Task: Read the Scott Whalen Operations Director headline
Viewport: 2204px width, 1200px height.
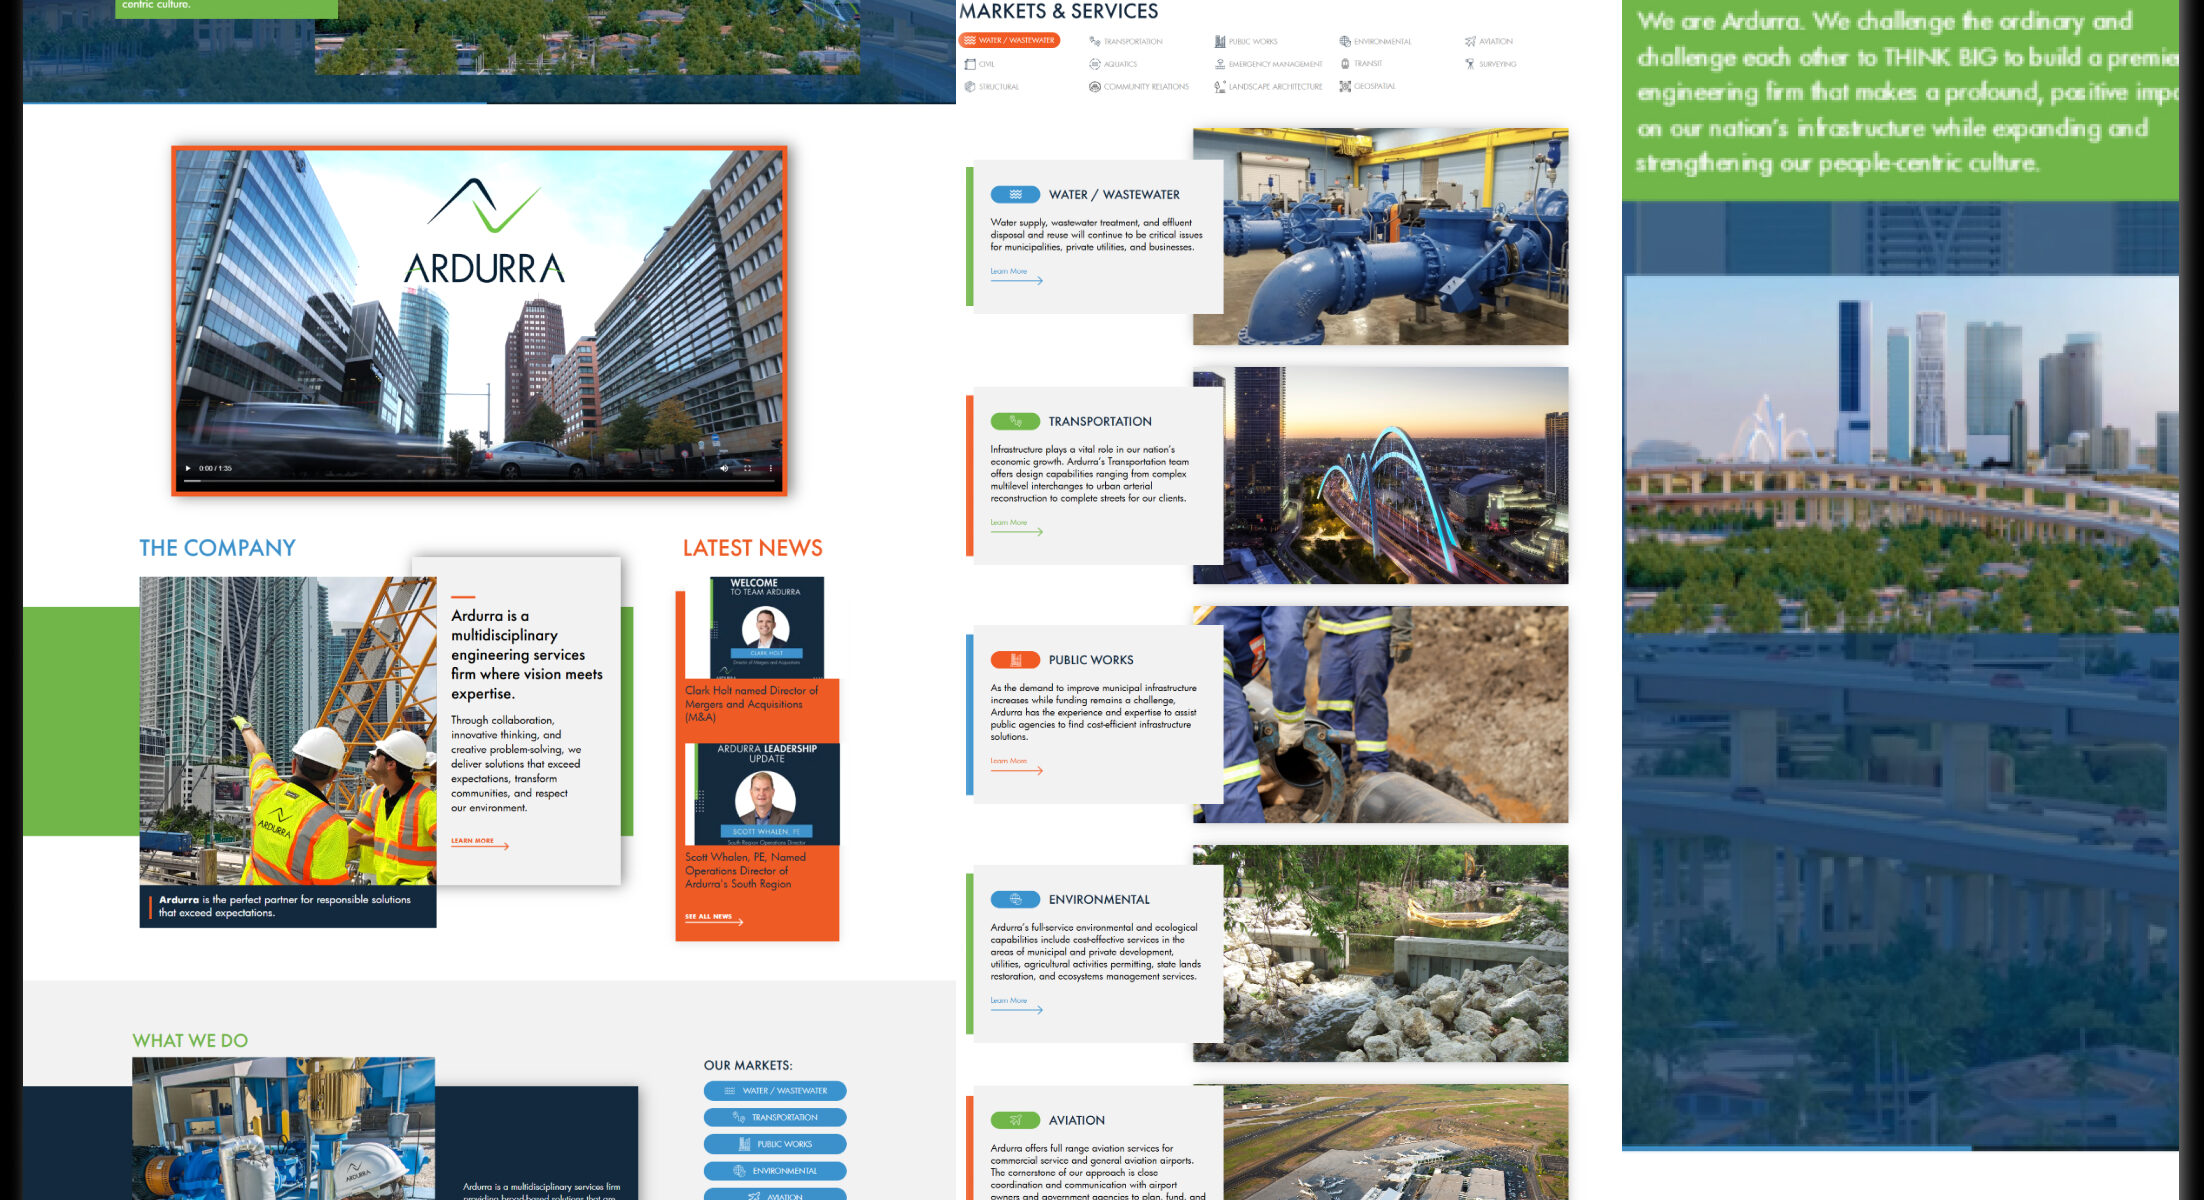Action: coord(745,871)
